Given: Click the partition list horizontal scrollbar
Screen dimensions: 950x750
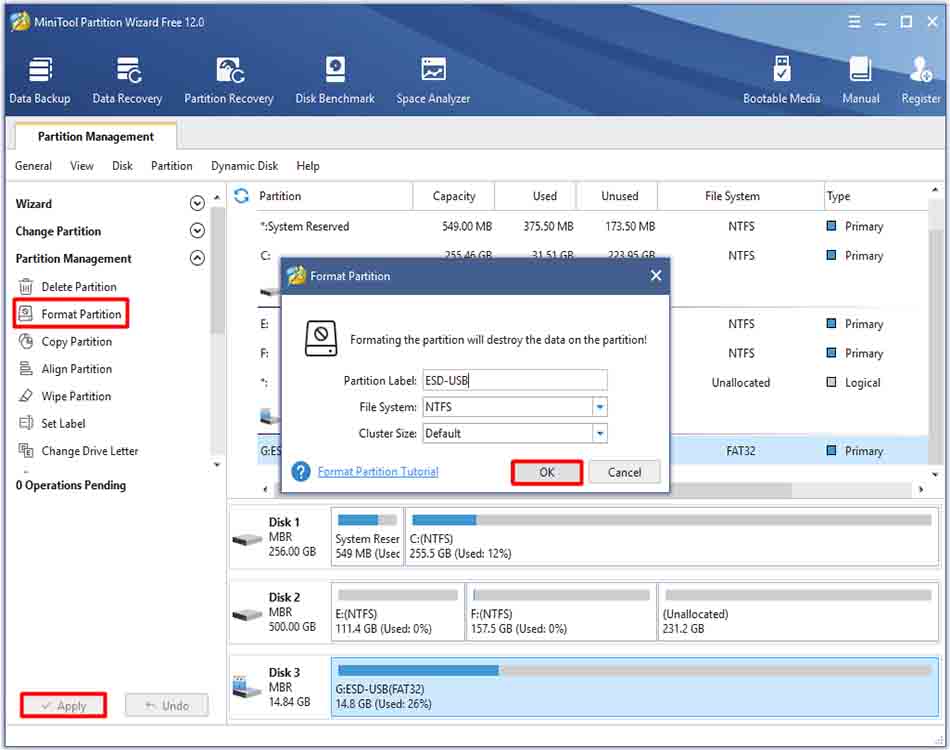Looking at the screenshot, I should pos(535,489).
